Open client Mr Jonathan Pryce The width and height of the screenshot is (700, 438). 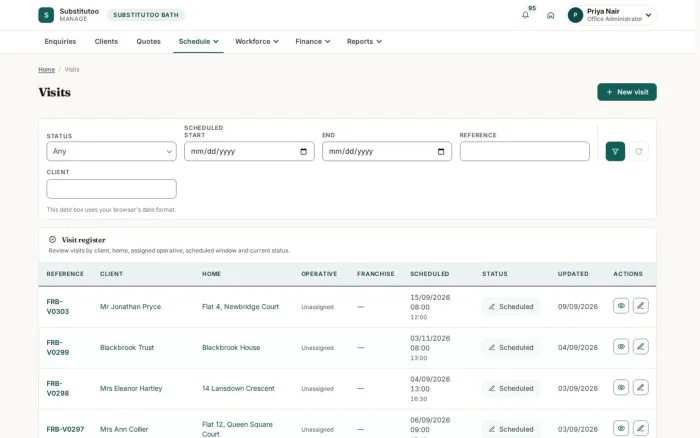(130, 307)
